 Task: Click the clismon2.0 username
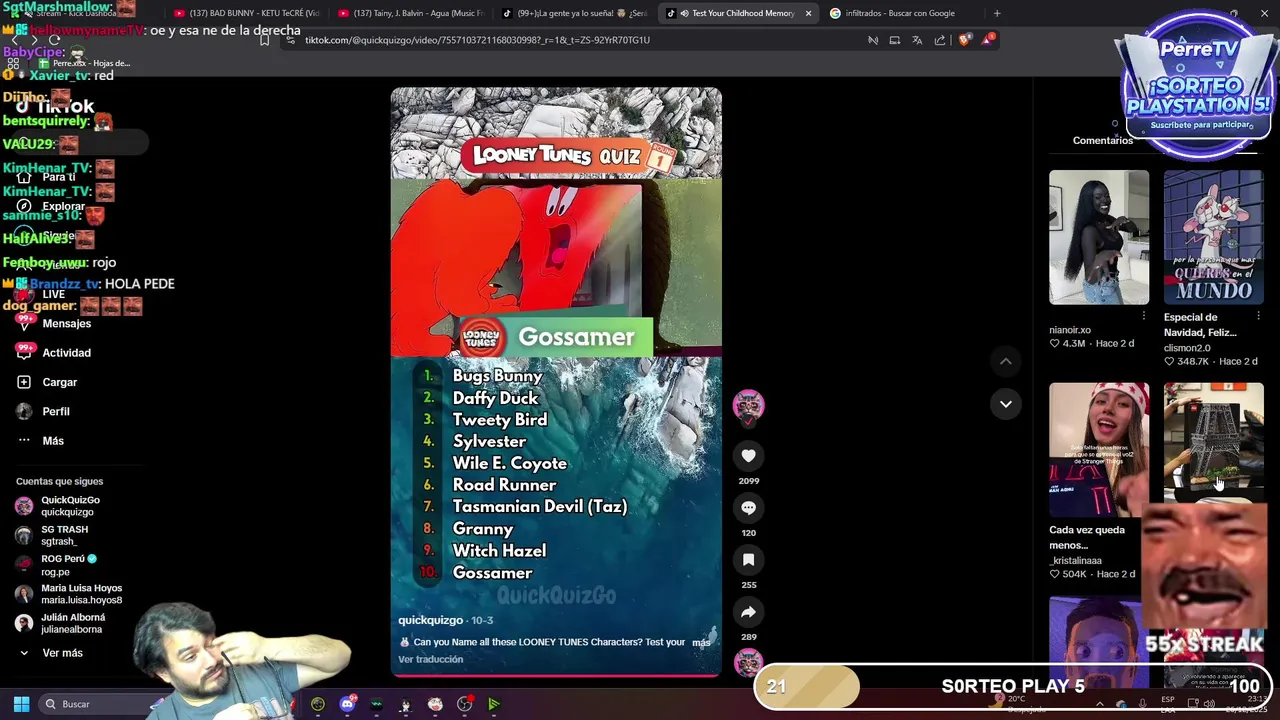click(1187, 348)
